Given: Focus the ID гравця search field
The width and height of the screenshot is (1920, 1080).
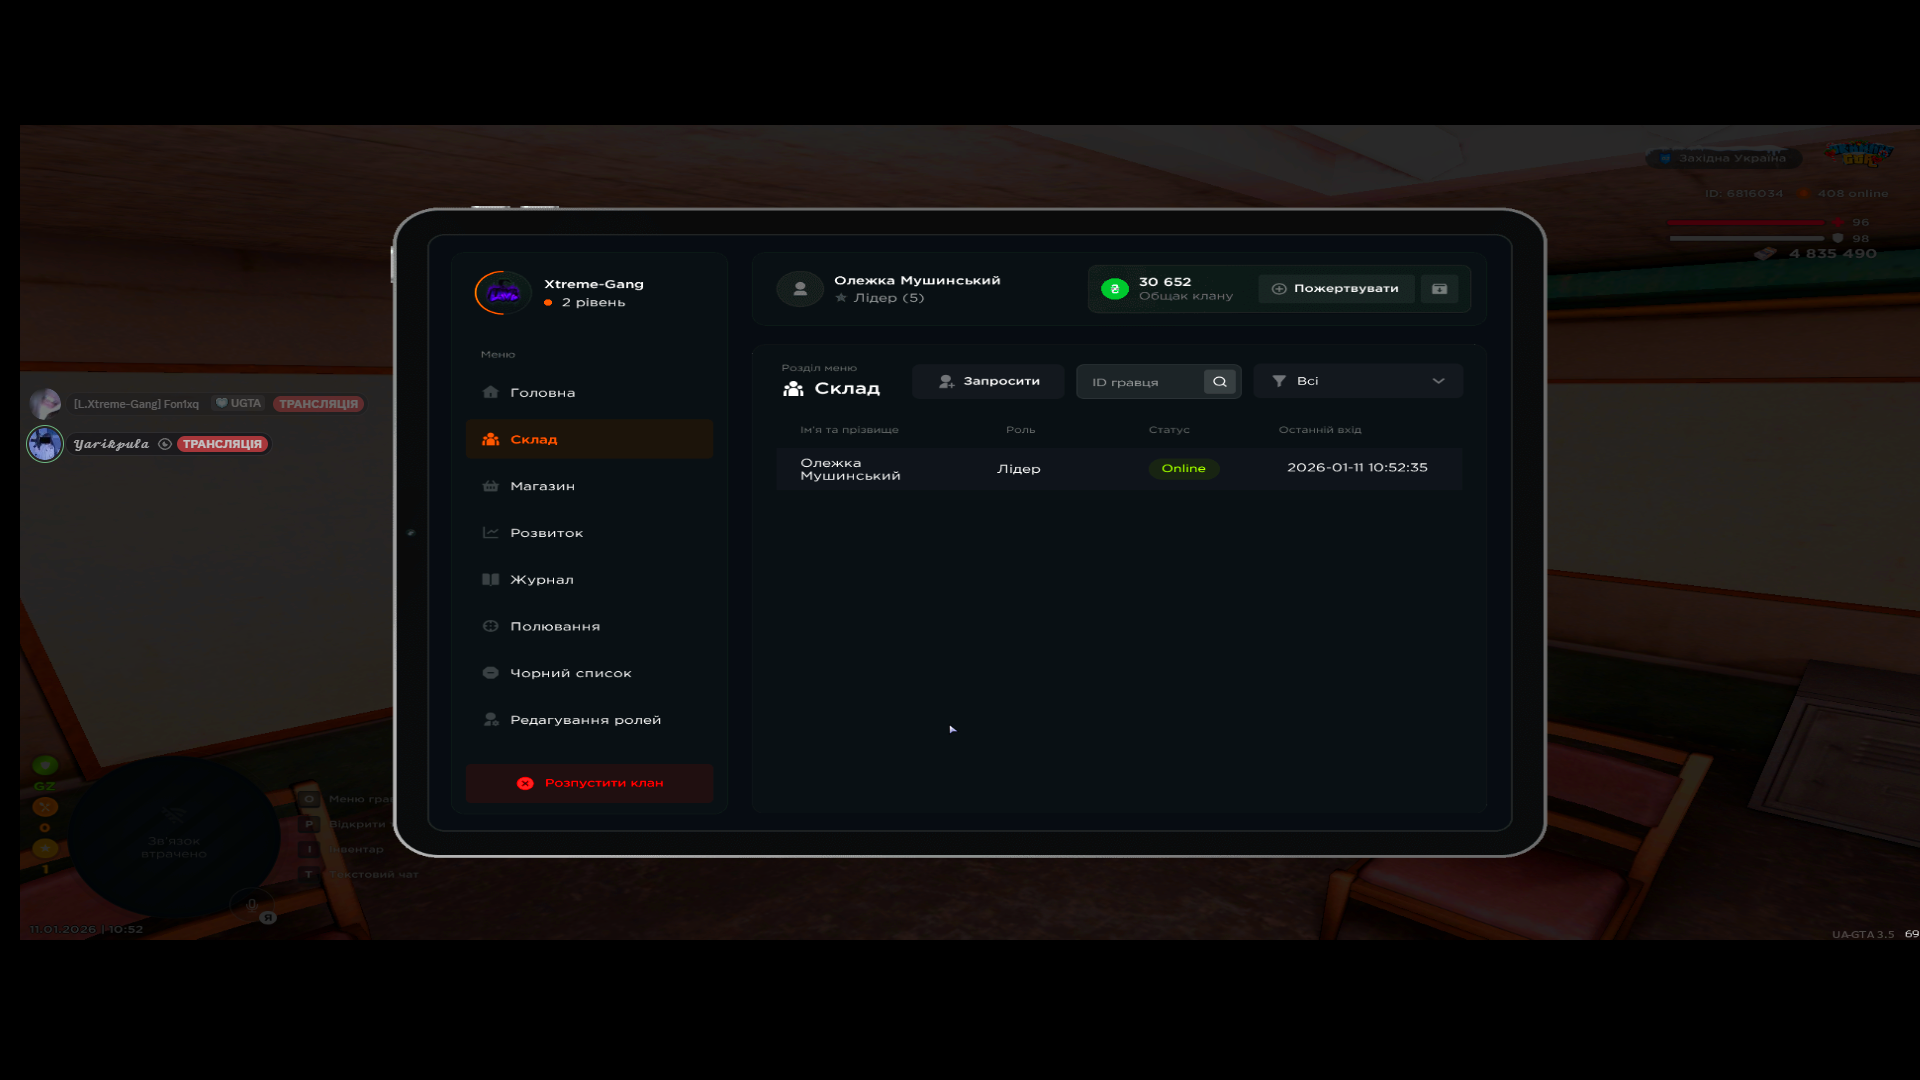Looking at the screenshot, I should point(1140,382).
